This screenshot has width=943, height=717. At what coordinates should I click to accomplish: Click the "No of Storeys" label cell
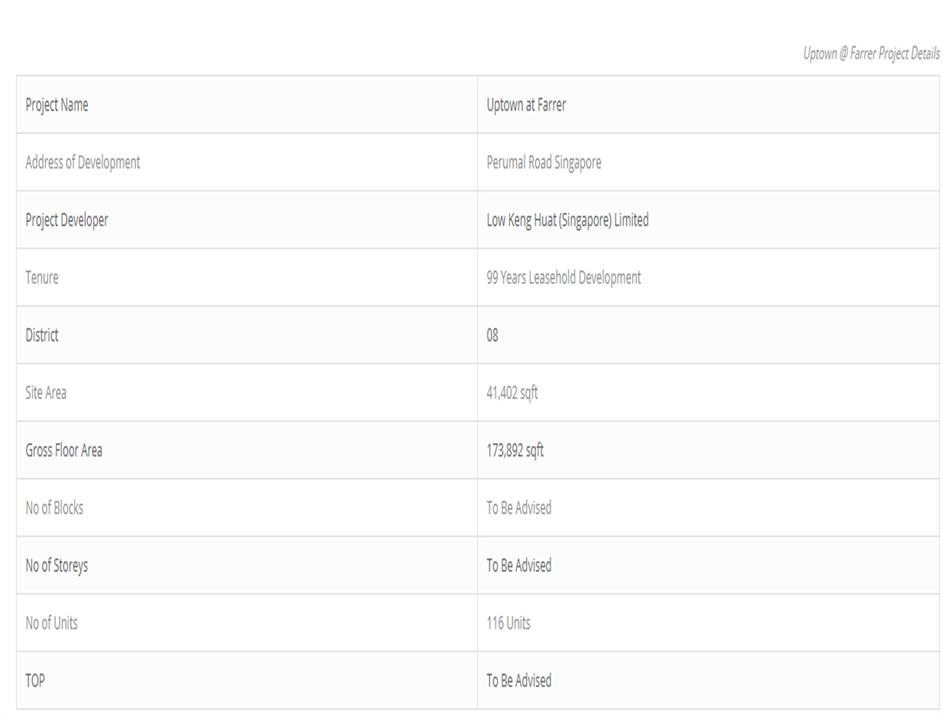[x=57, y=565]
